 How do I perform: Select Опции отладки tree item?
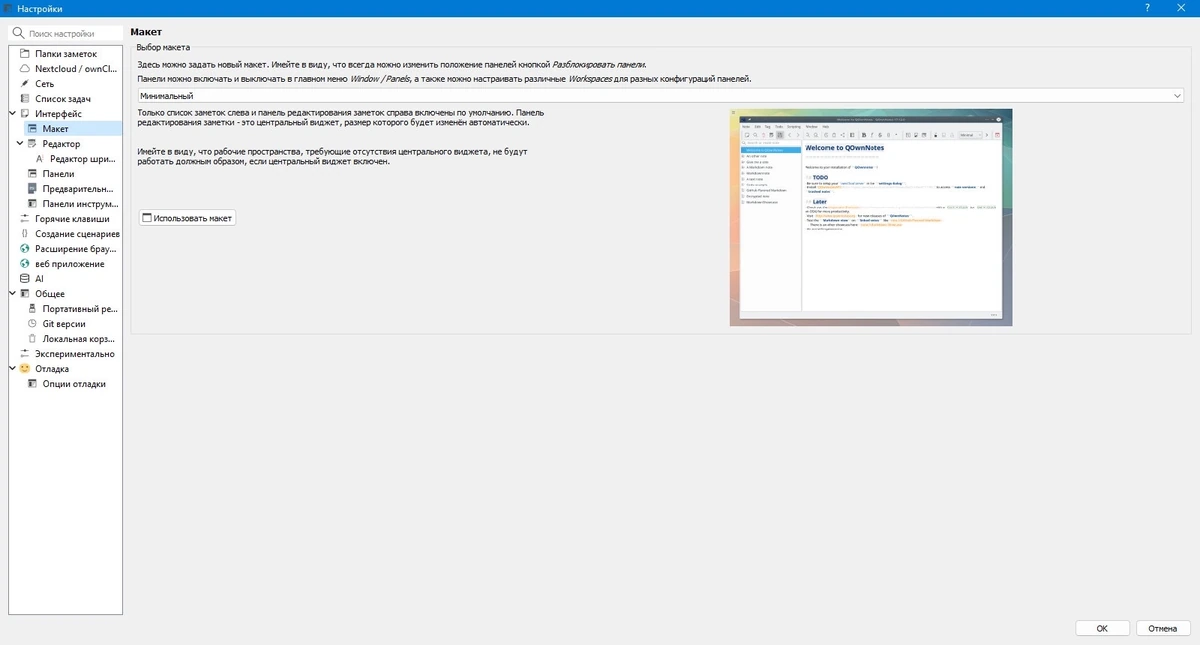(x=73, y=383)
